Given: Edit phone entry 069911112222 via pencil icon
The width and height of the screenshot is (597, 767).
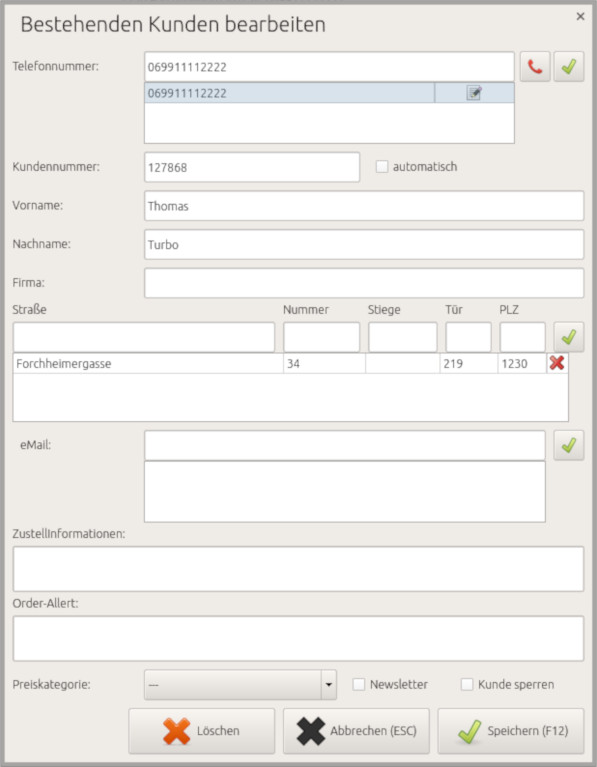Looking at the screenshot, I should 474,93.
